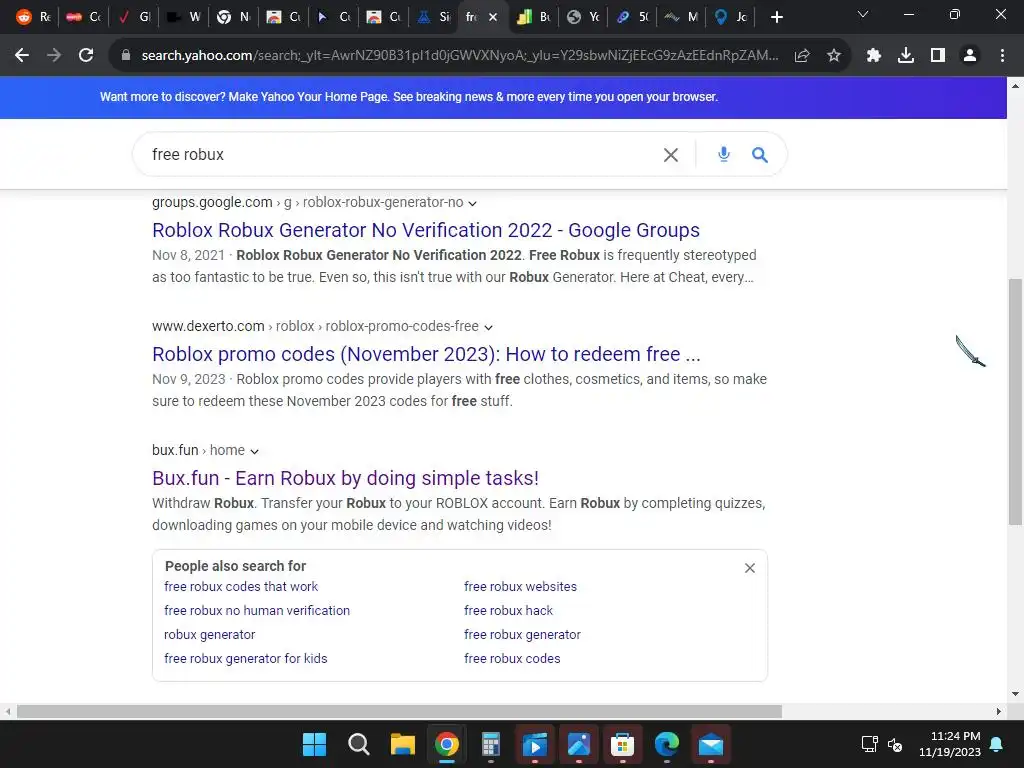
Task: Switch to the 'Si' tab
Action: click(x=434, y=17)
